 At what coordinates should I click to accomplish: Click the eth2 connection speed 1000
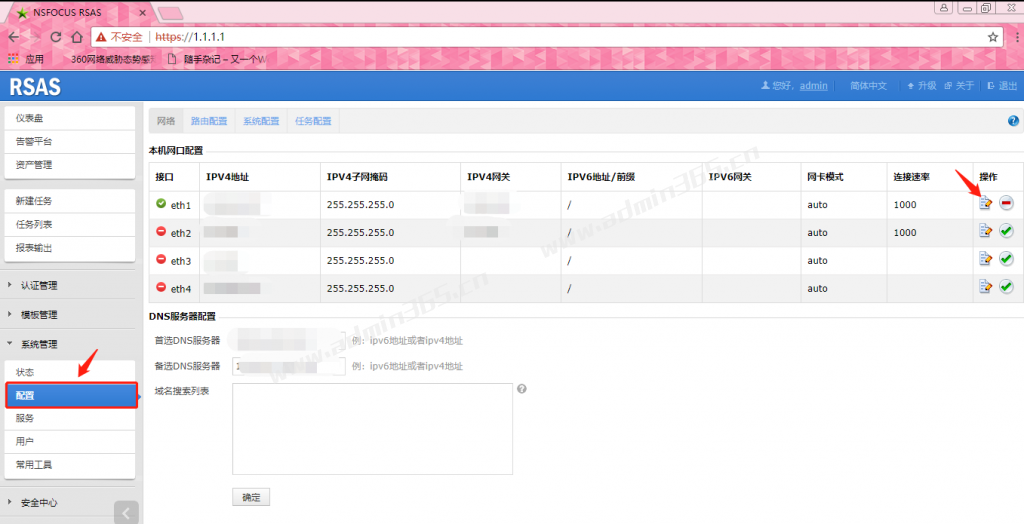coord(905,233)
